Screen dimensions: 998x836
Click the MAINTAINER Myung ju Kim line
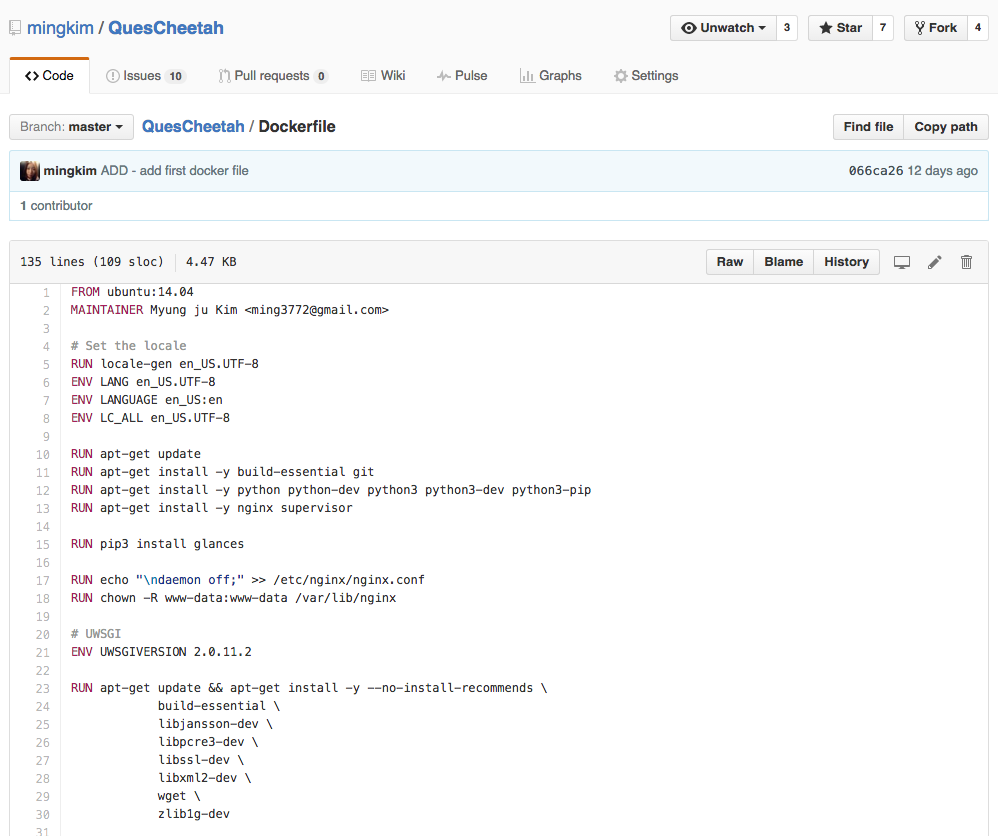point(229,310)
